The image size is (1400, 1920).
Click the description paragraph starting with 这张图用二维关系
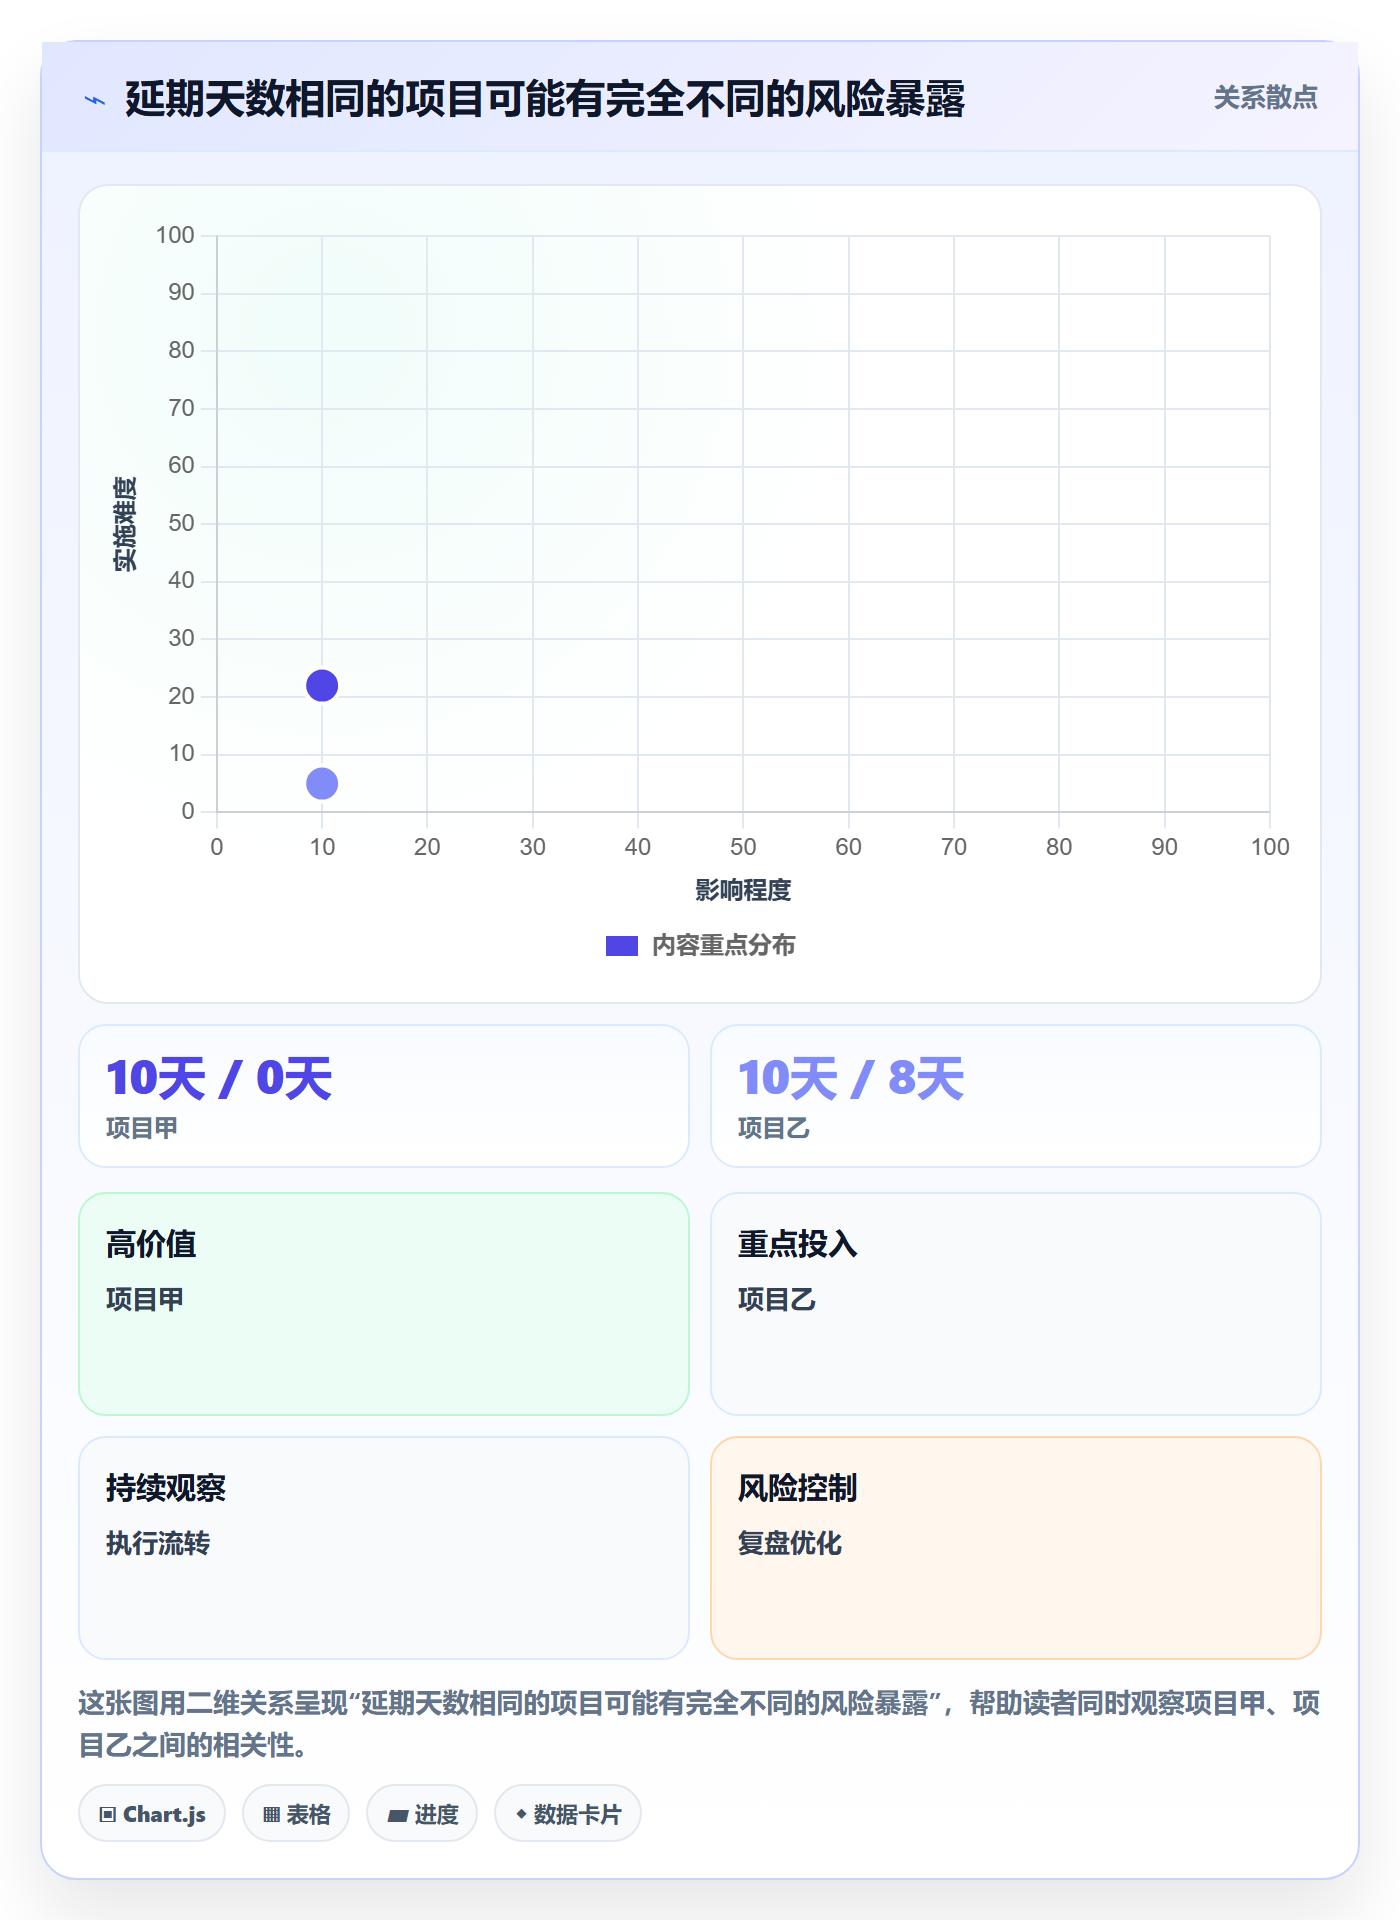pyautogui.click(x=699, y=1724)
